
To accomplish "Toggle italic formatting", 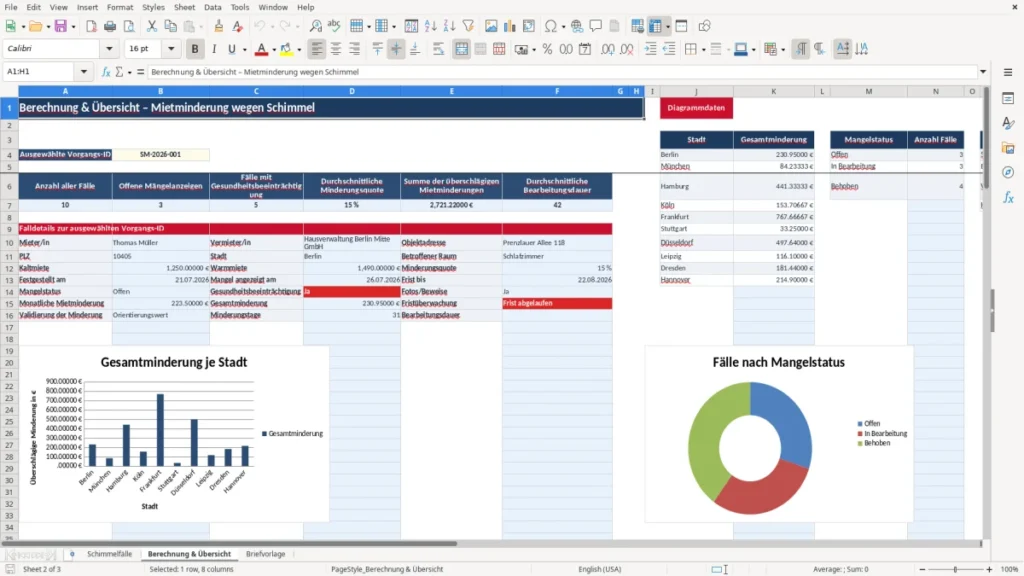I will click(214, 49).
